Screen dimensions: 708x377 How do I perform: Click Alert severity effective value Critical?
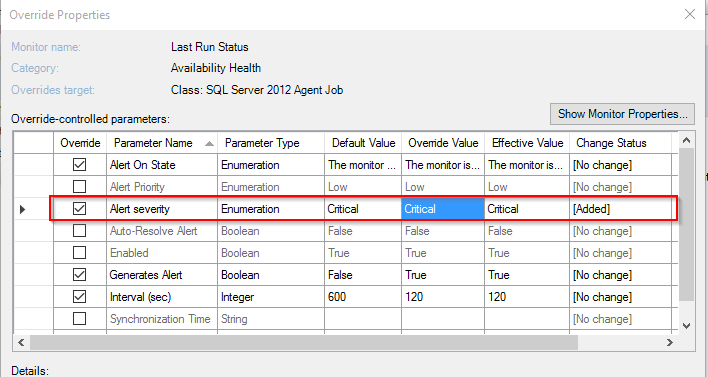(x=527, y=209)
